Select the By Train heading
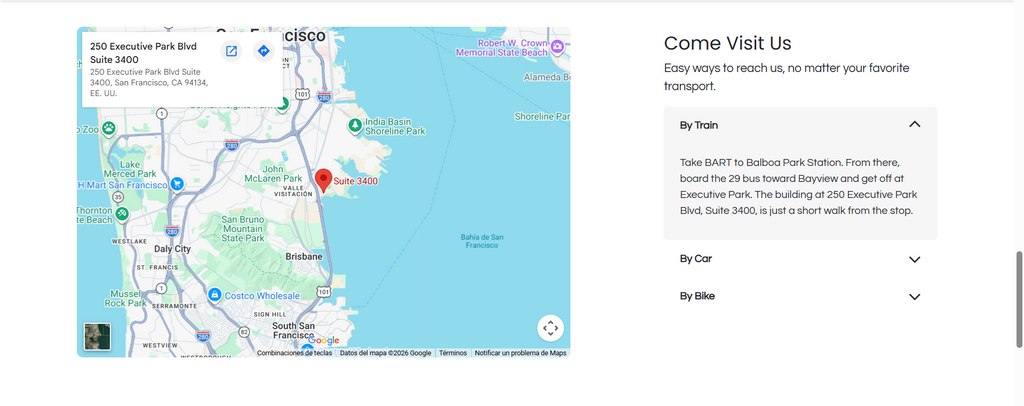 click(699, 125)
